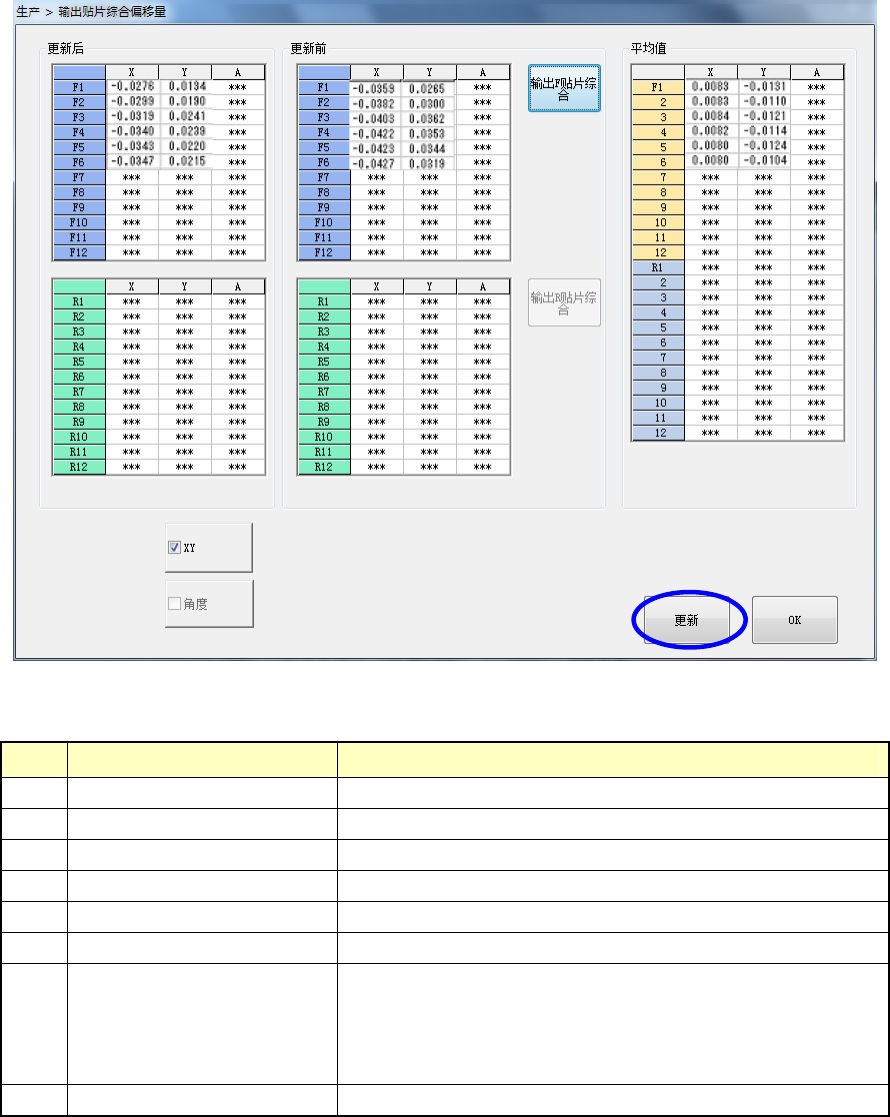This screenshot has width=890, height=1117.
Task: Select row header F10 in 更新前 table
Action: [324, 222]
